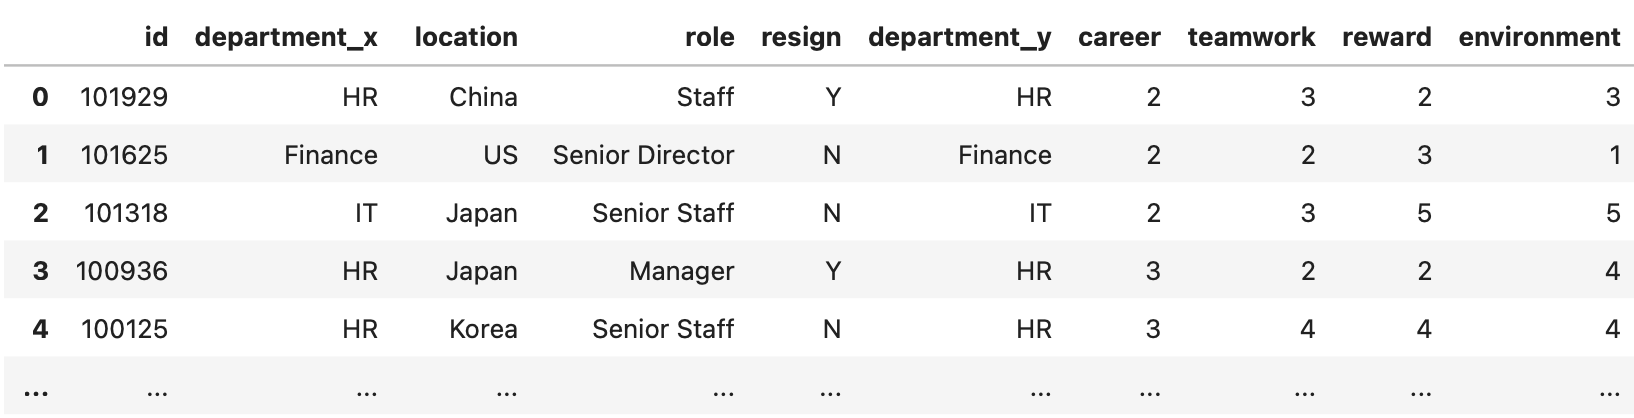Select the 'location' column header
This screenshot has width=1634, height=418.
[466, 38]
